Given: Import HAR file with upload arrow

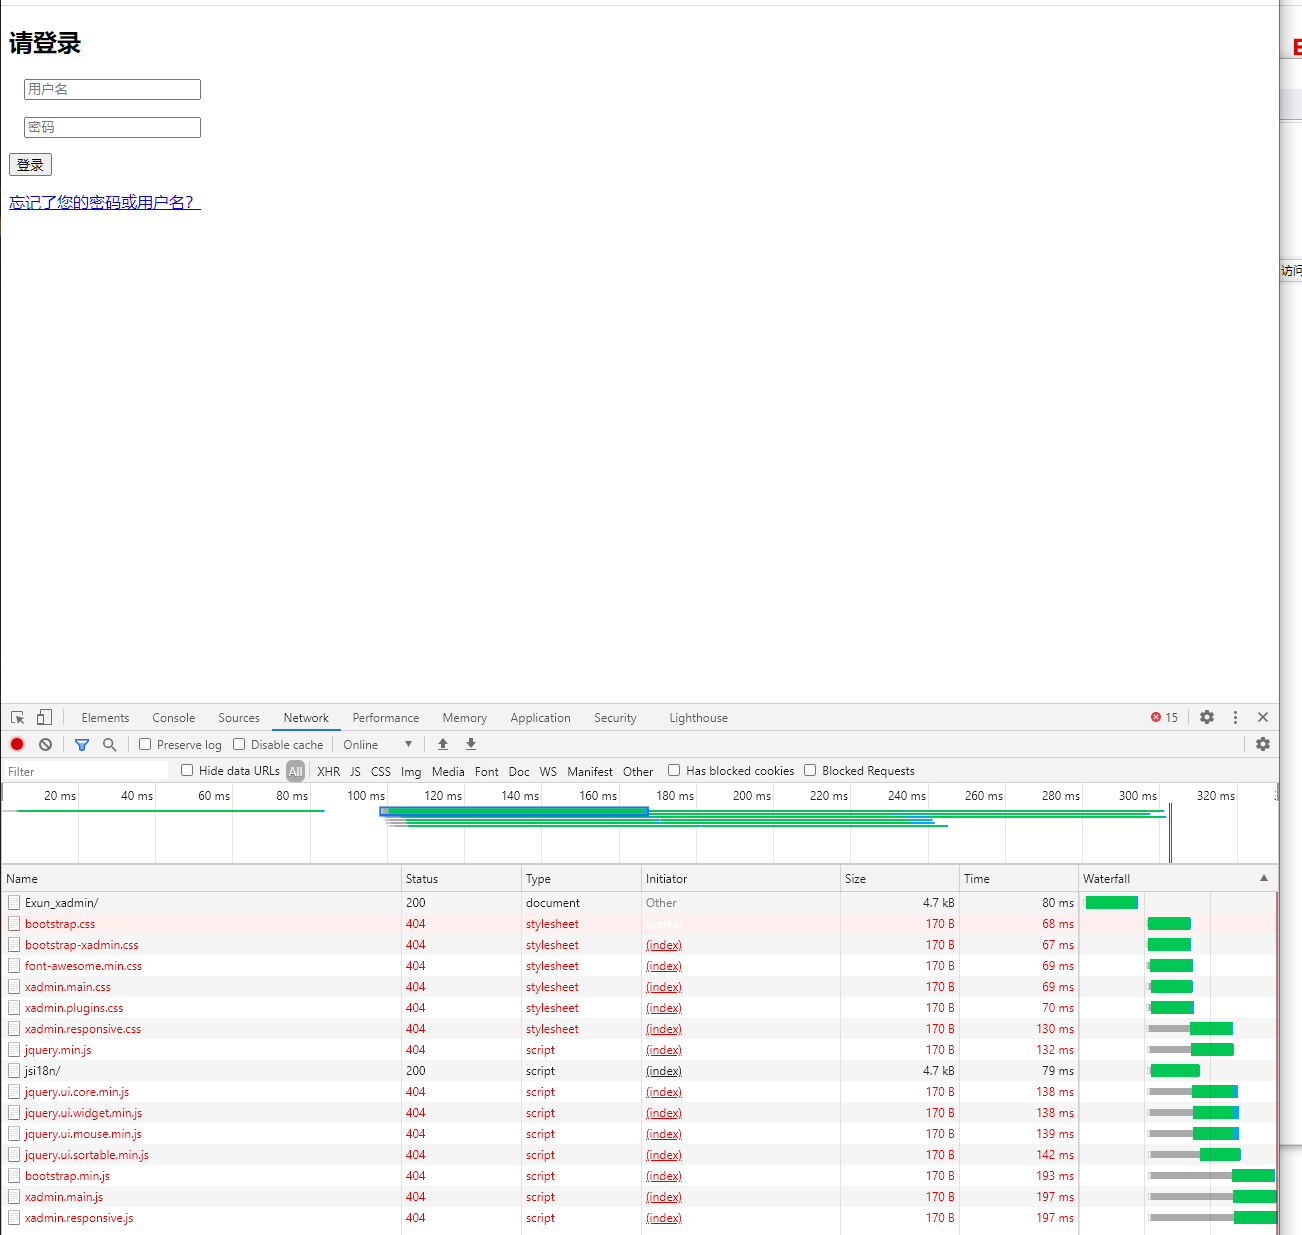Looking at the screenshot, I should click(x=443, y=744).
